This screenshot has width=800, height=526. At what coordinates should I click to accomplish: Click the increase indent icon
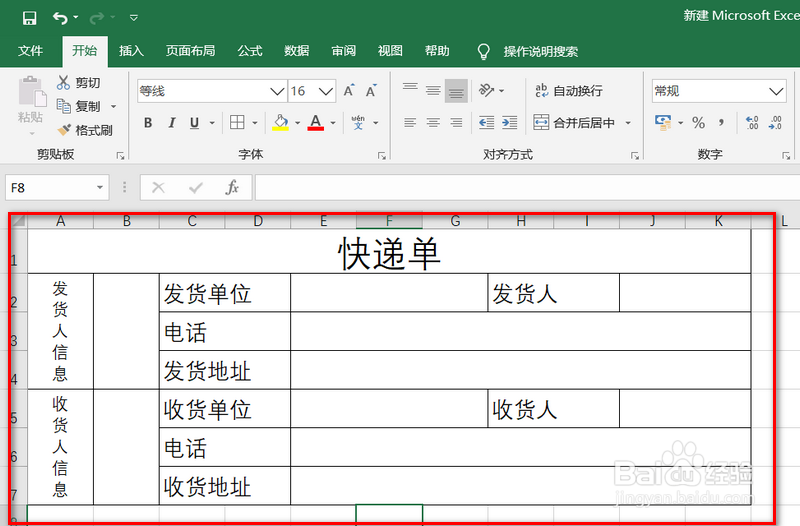[509, 122]
